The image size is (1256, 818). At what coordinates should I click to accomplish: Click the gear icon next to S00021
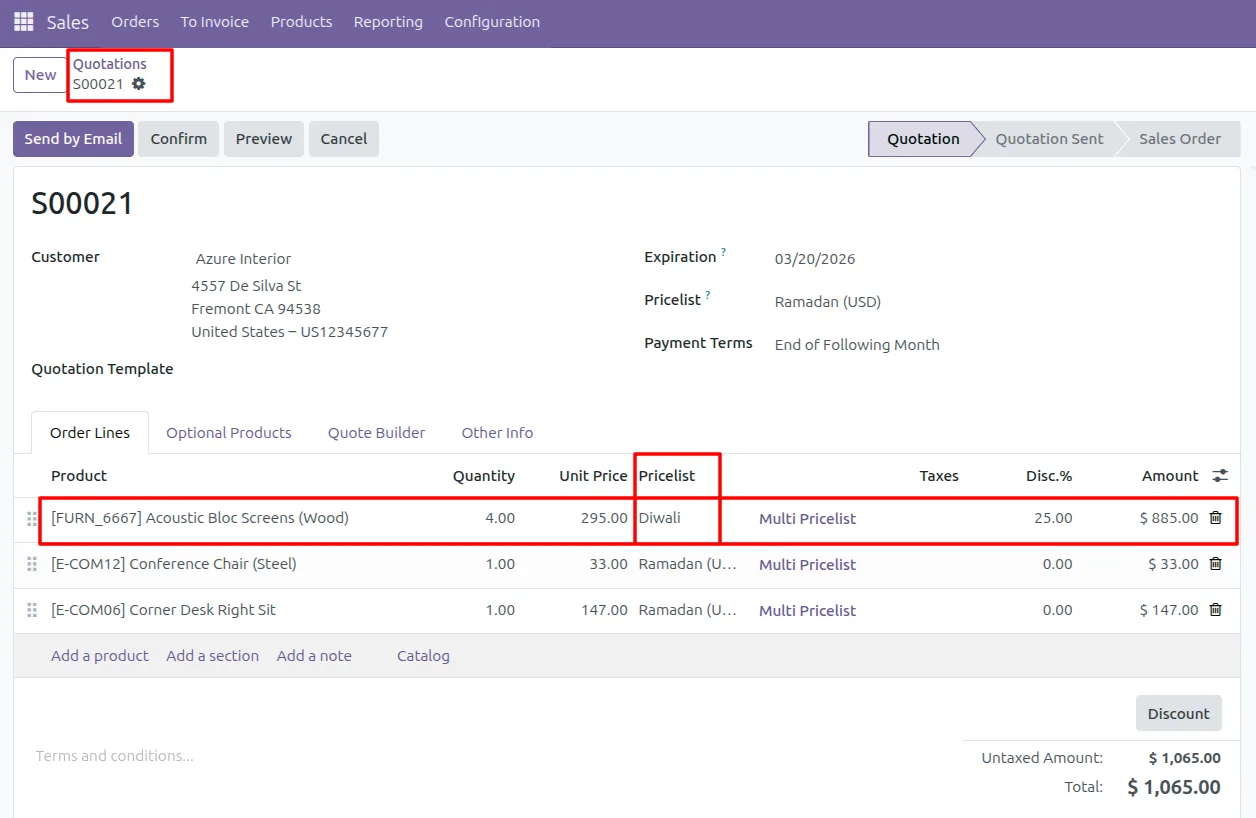pos(139,84)
